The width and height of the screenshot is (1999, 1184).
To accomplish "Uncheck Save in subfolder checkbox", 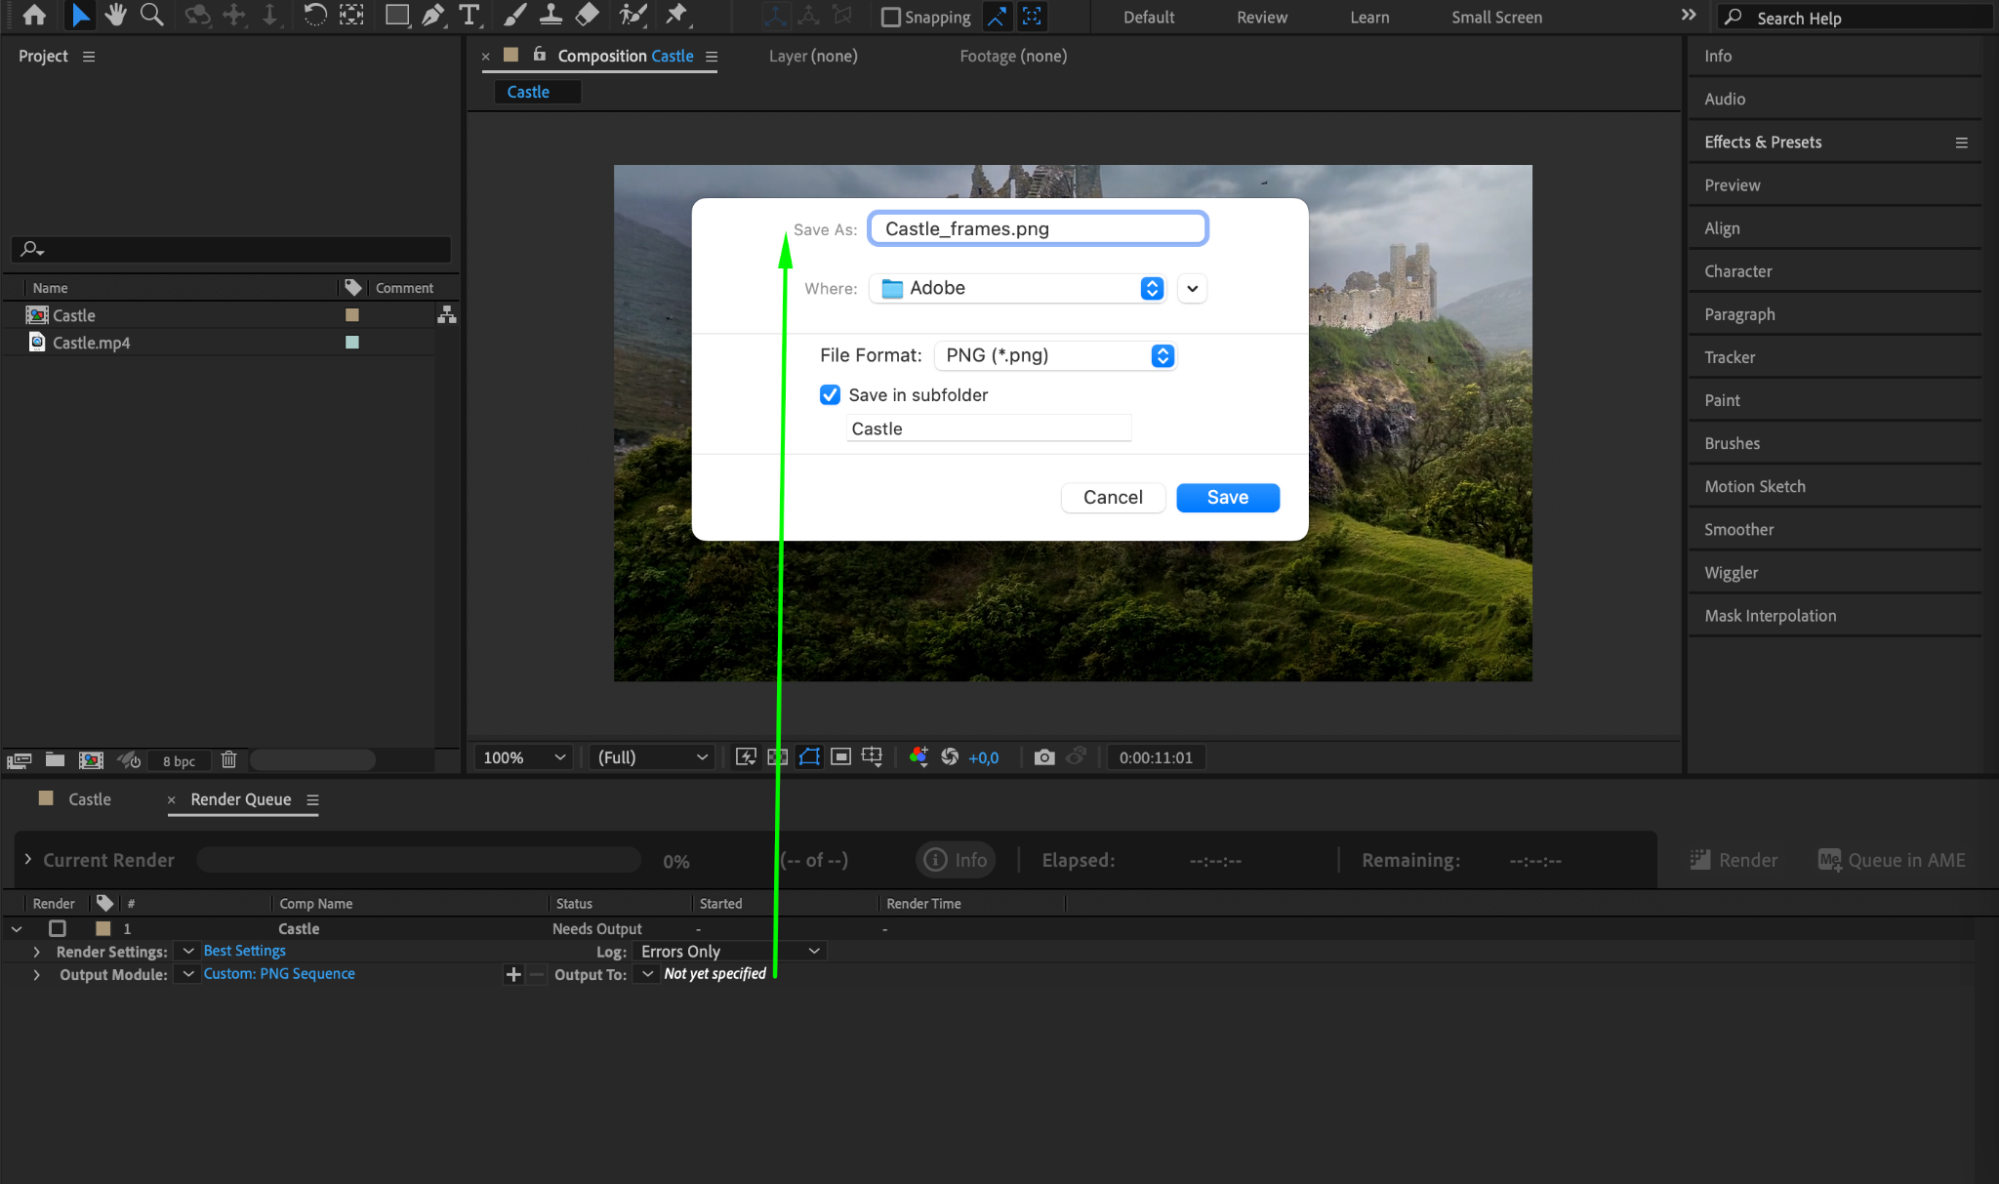I will (830, 395).
